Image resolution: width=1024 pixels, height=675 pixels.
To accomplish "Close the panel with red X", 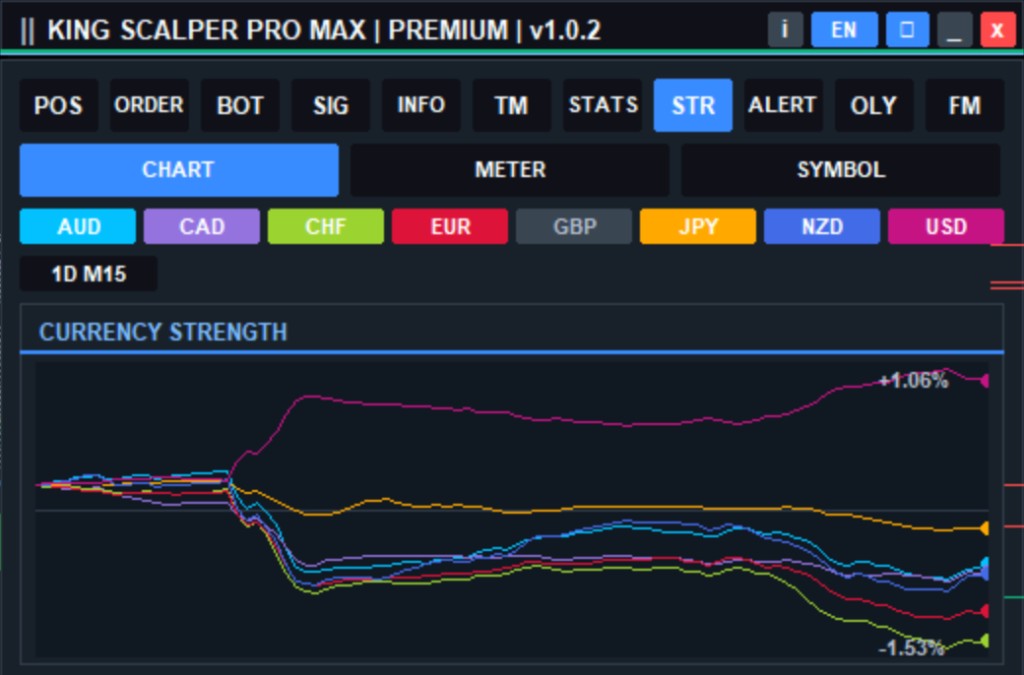I will [x=997, y=30].
